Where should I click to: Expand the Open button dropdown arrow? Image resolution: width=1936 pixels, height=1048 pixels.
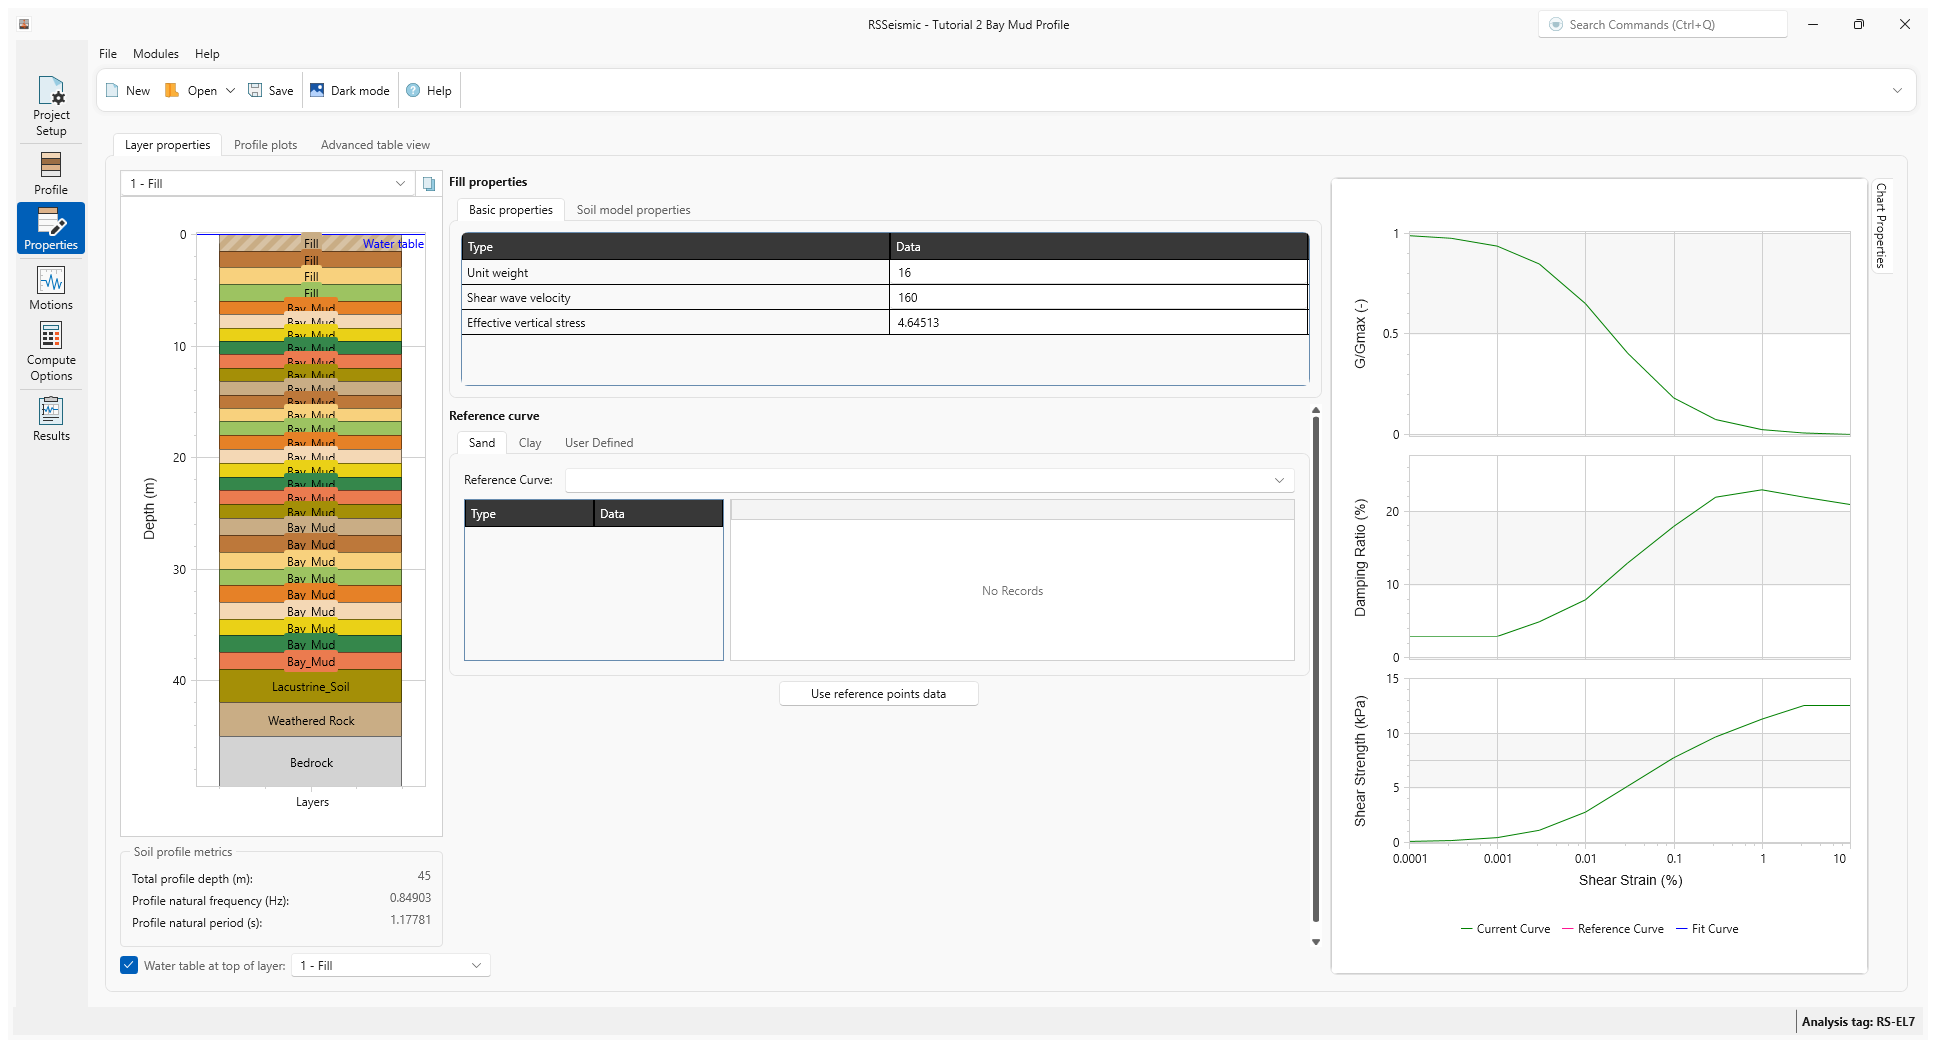(x=231, y=90)
